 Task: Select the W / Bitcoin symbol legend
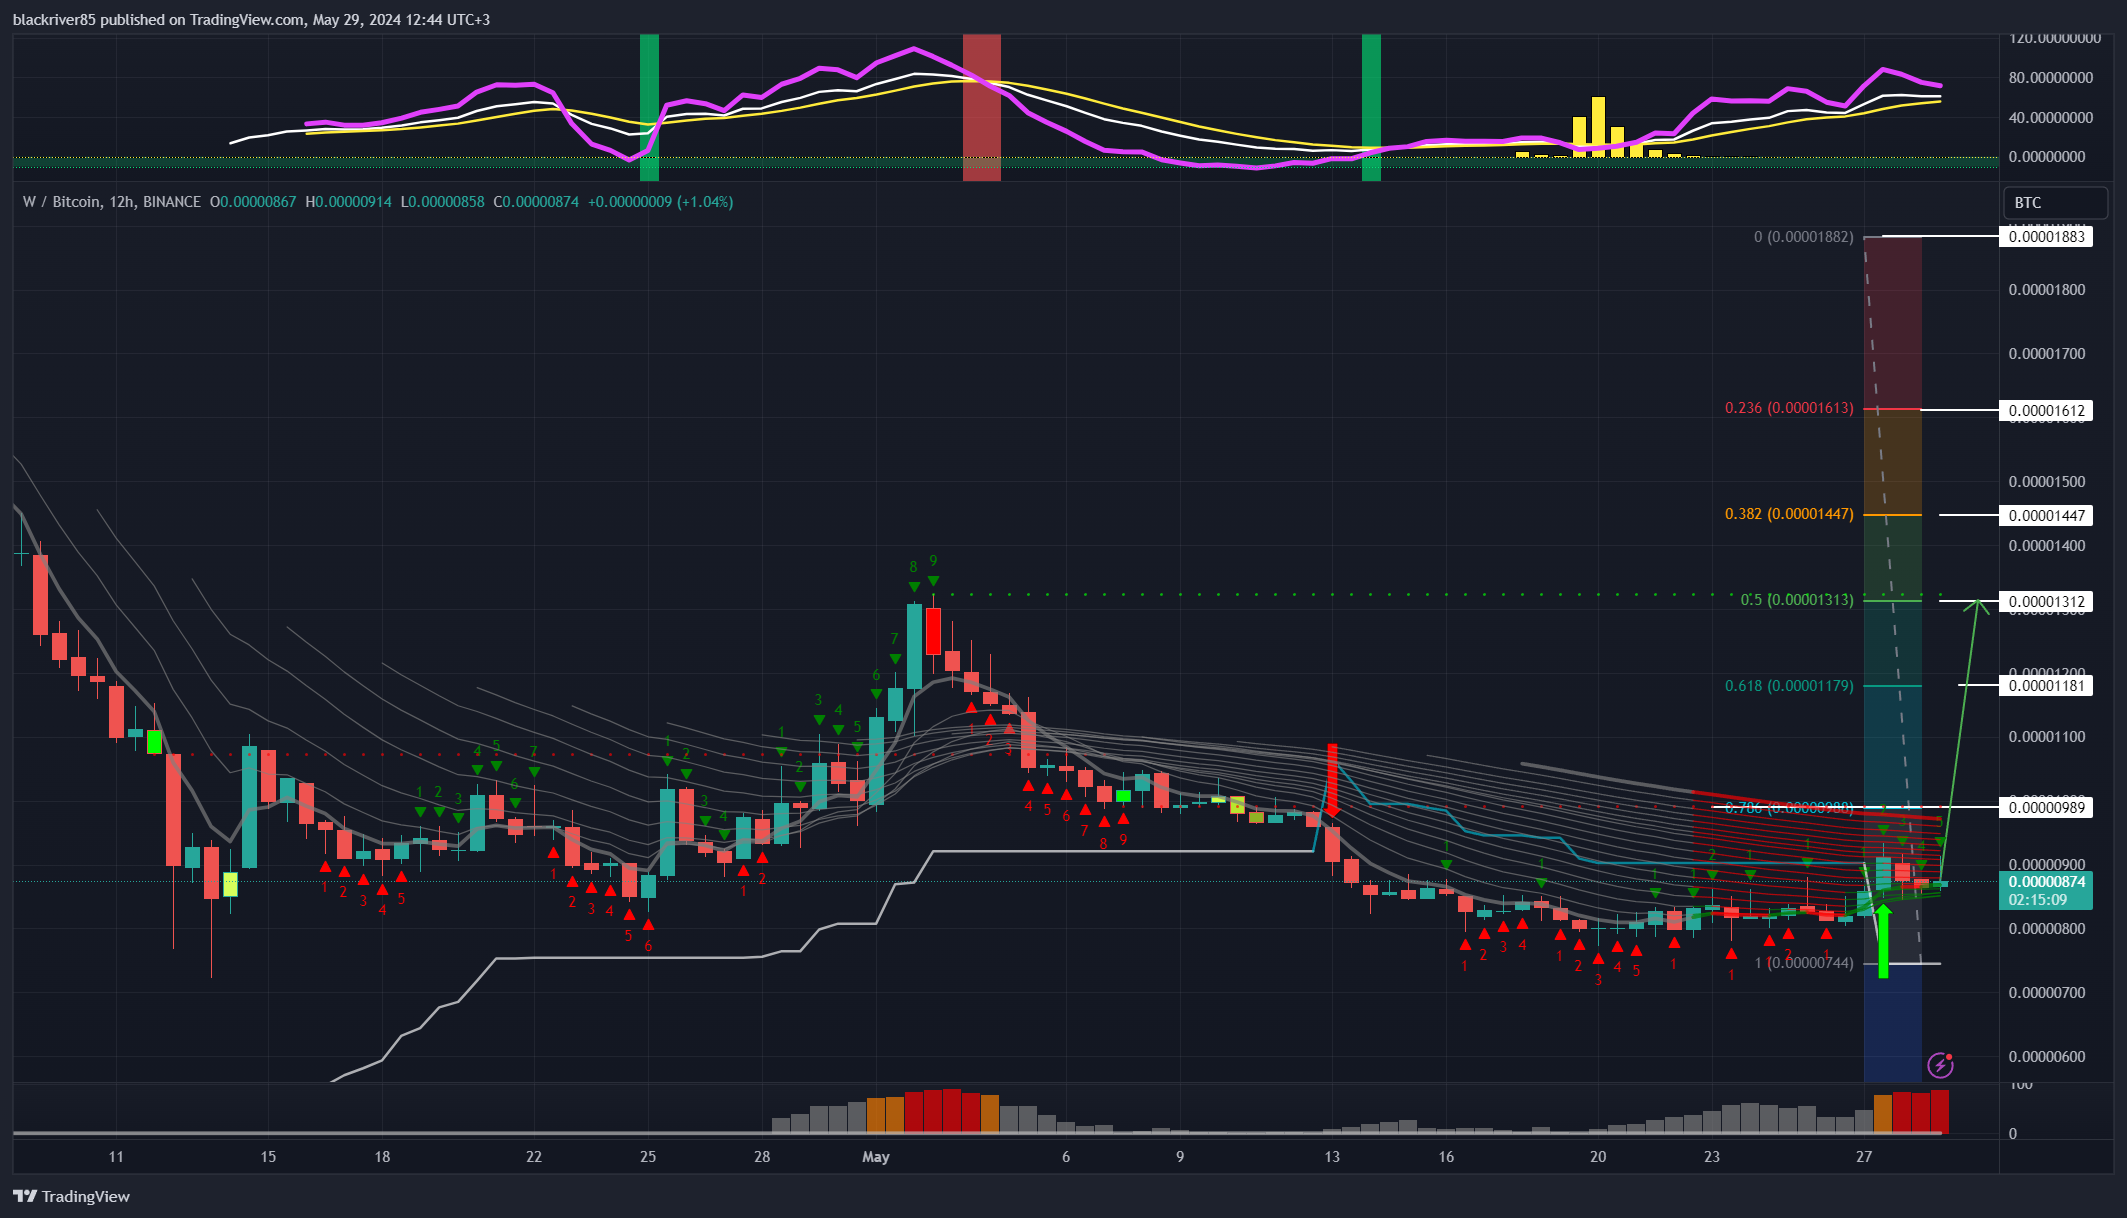pyautogui.click(x=112, y=202)
